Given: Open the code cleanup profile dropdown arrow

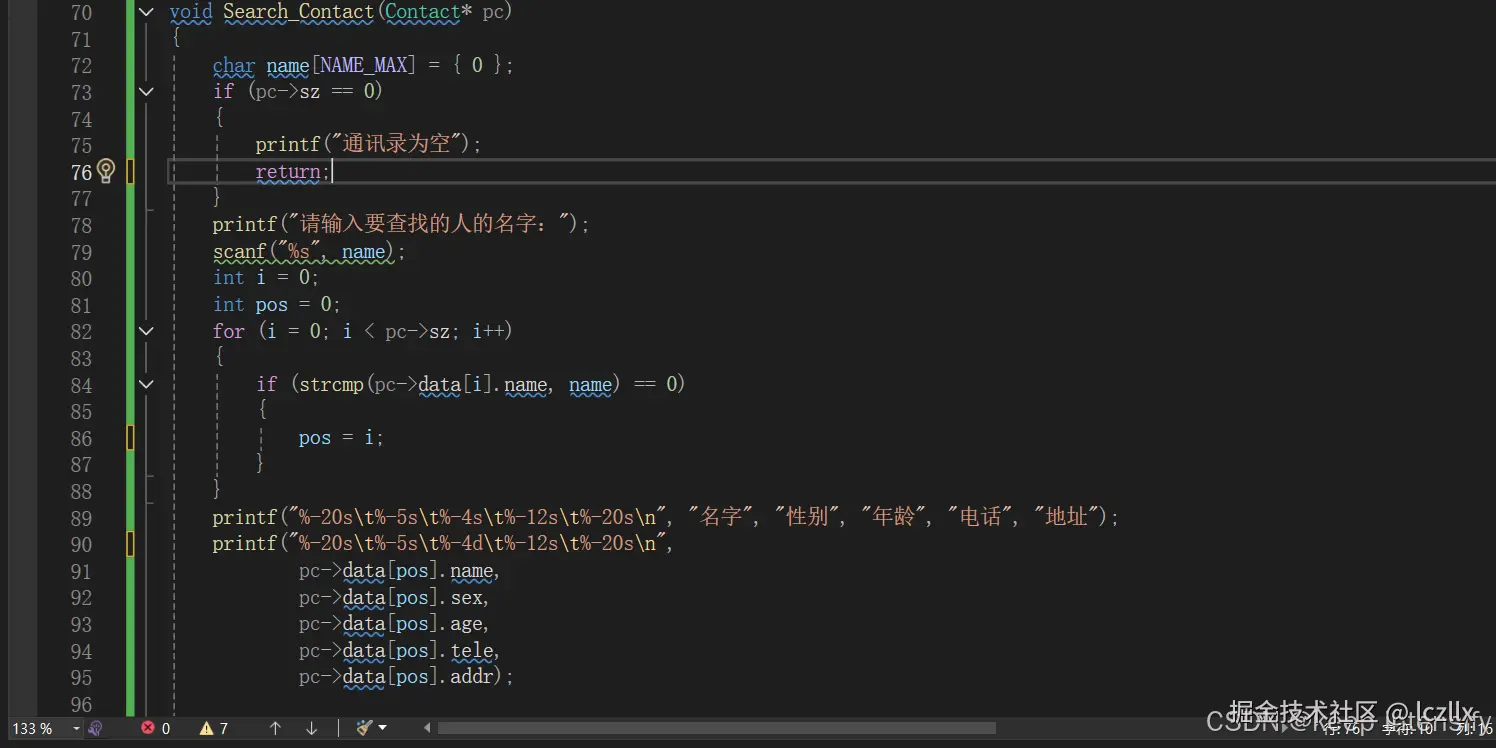Looking at the screenshot, I should (383, 728).
